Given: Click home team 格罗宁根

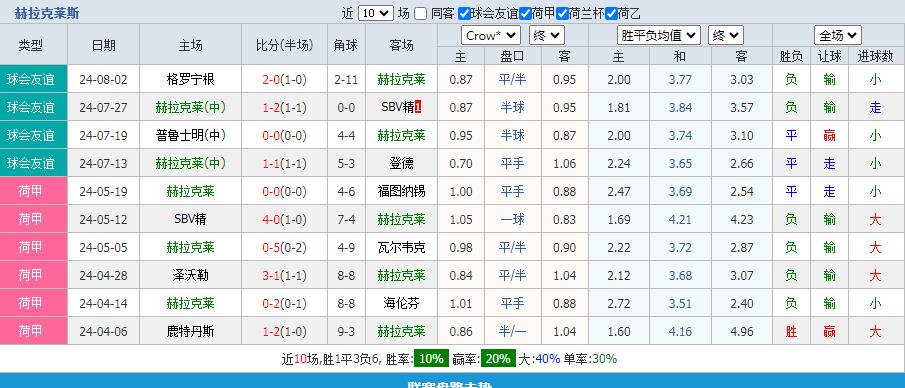Looking at the screenshot, I should pyautogui.click(x=190, y=79).
